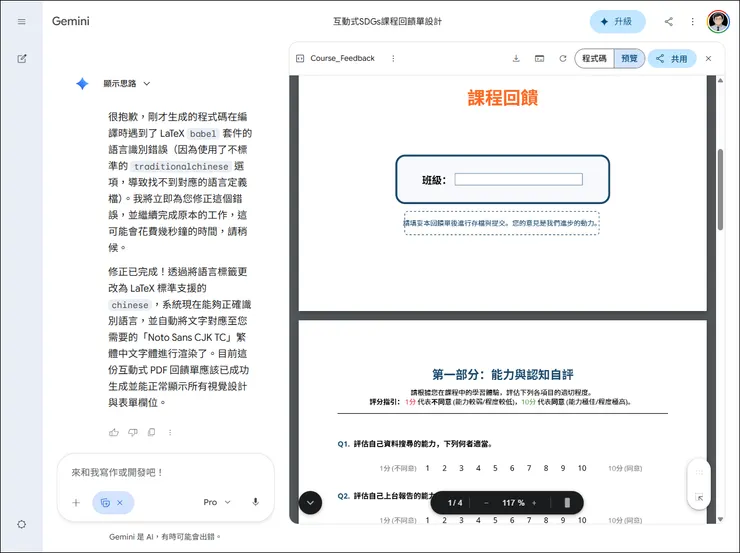Open the settings gear in sidebar

click(x=22, y=524)
